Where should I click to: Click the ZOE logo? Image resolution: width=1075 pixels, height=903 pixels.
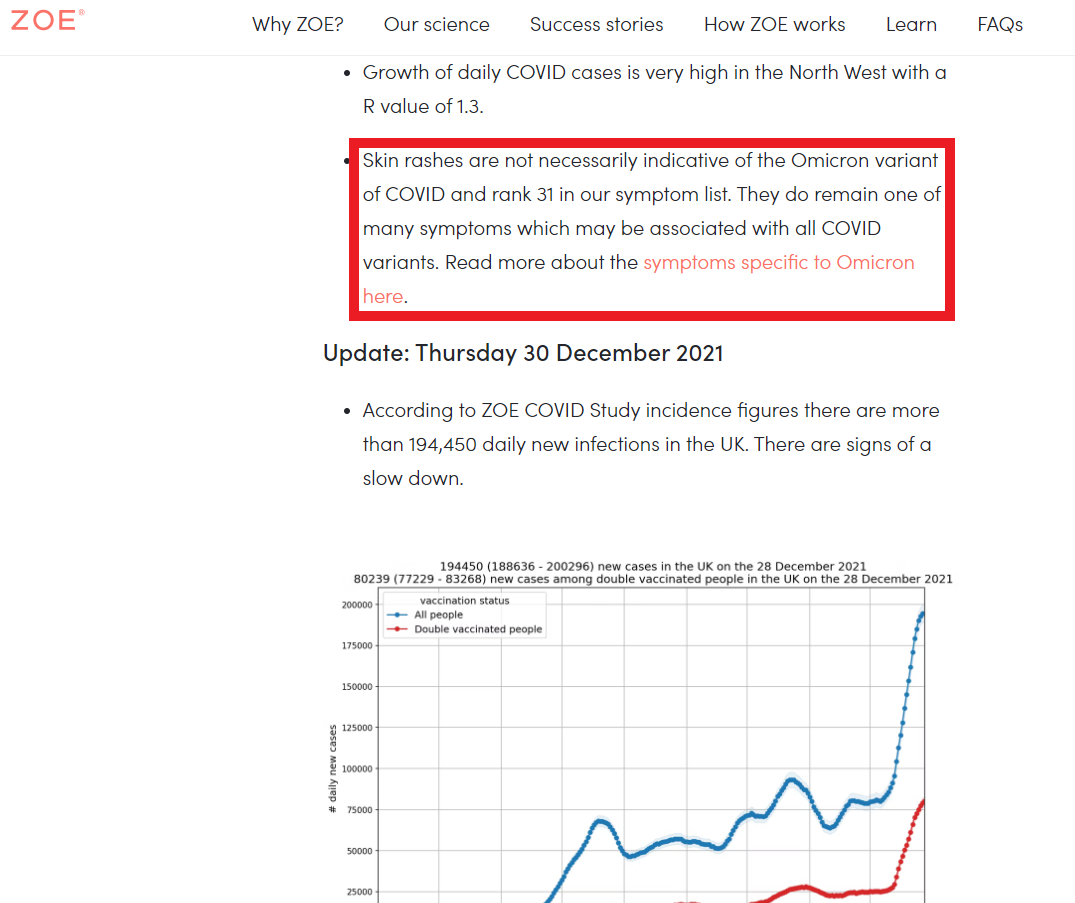point(47,20)
